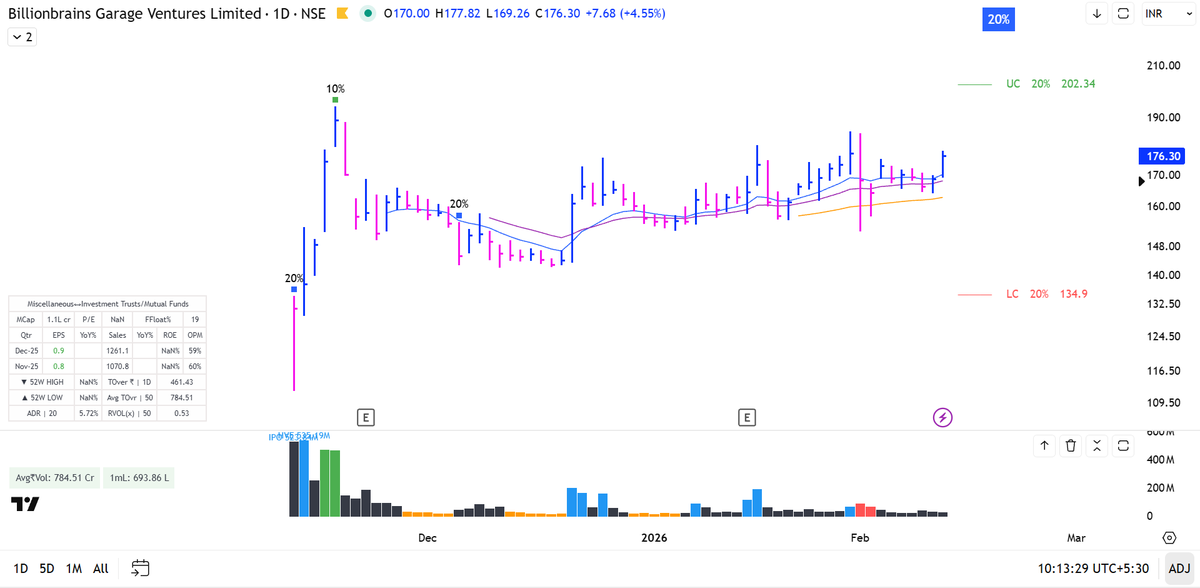Screen dimensions: 1200x588
Task: Collapse the volume pane
Action: (1097, 445)
